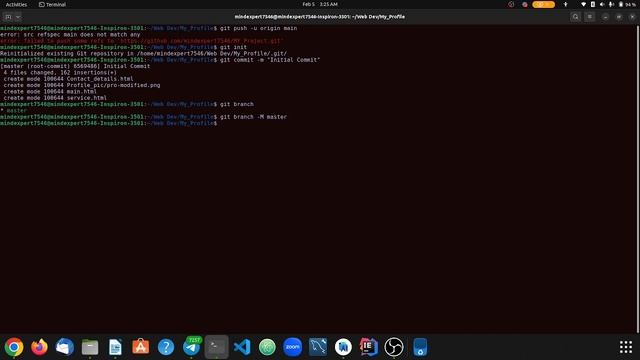Launch IntelliJ IDEA from the dock
The image size is (640, 360).
(369, 347)
